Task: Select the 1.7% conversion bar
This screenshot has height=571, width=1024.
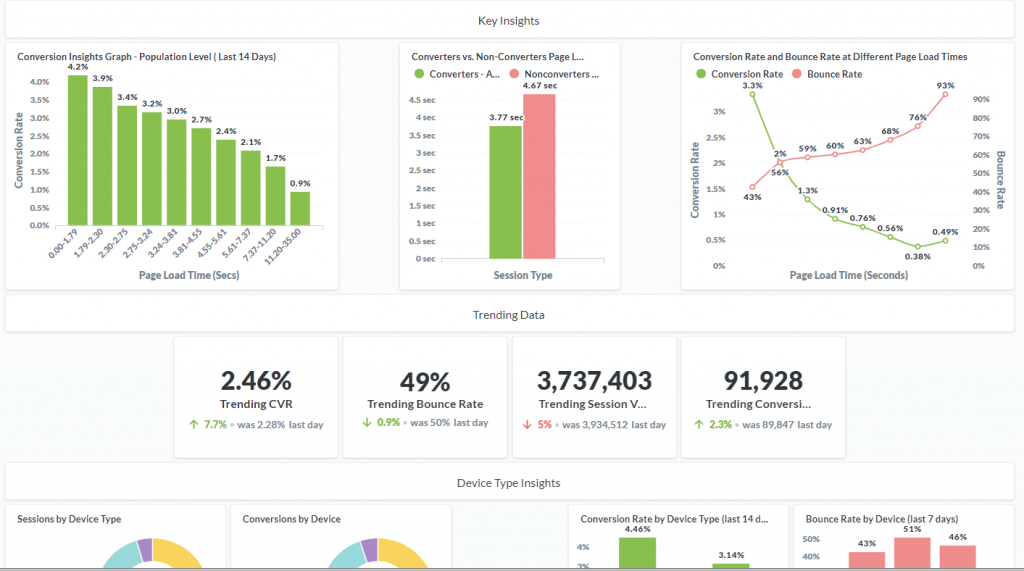Action: (x=276, y=196)
